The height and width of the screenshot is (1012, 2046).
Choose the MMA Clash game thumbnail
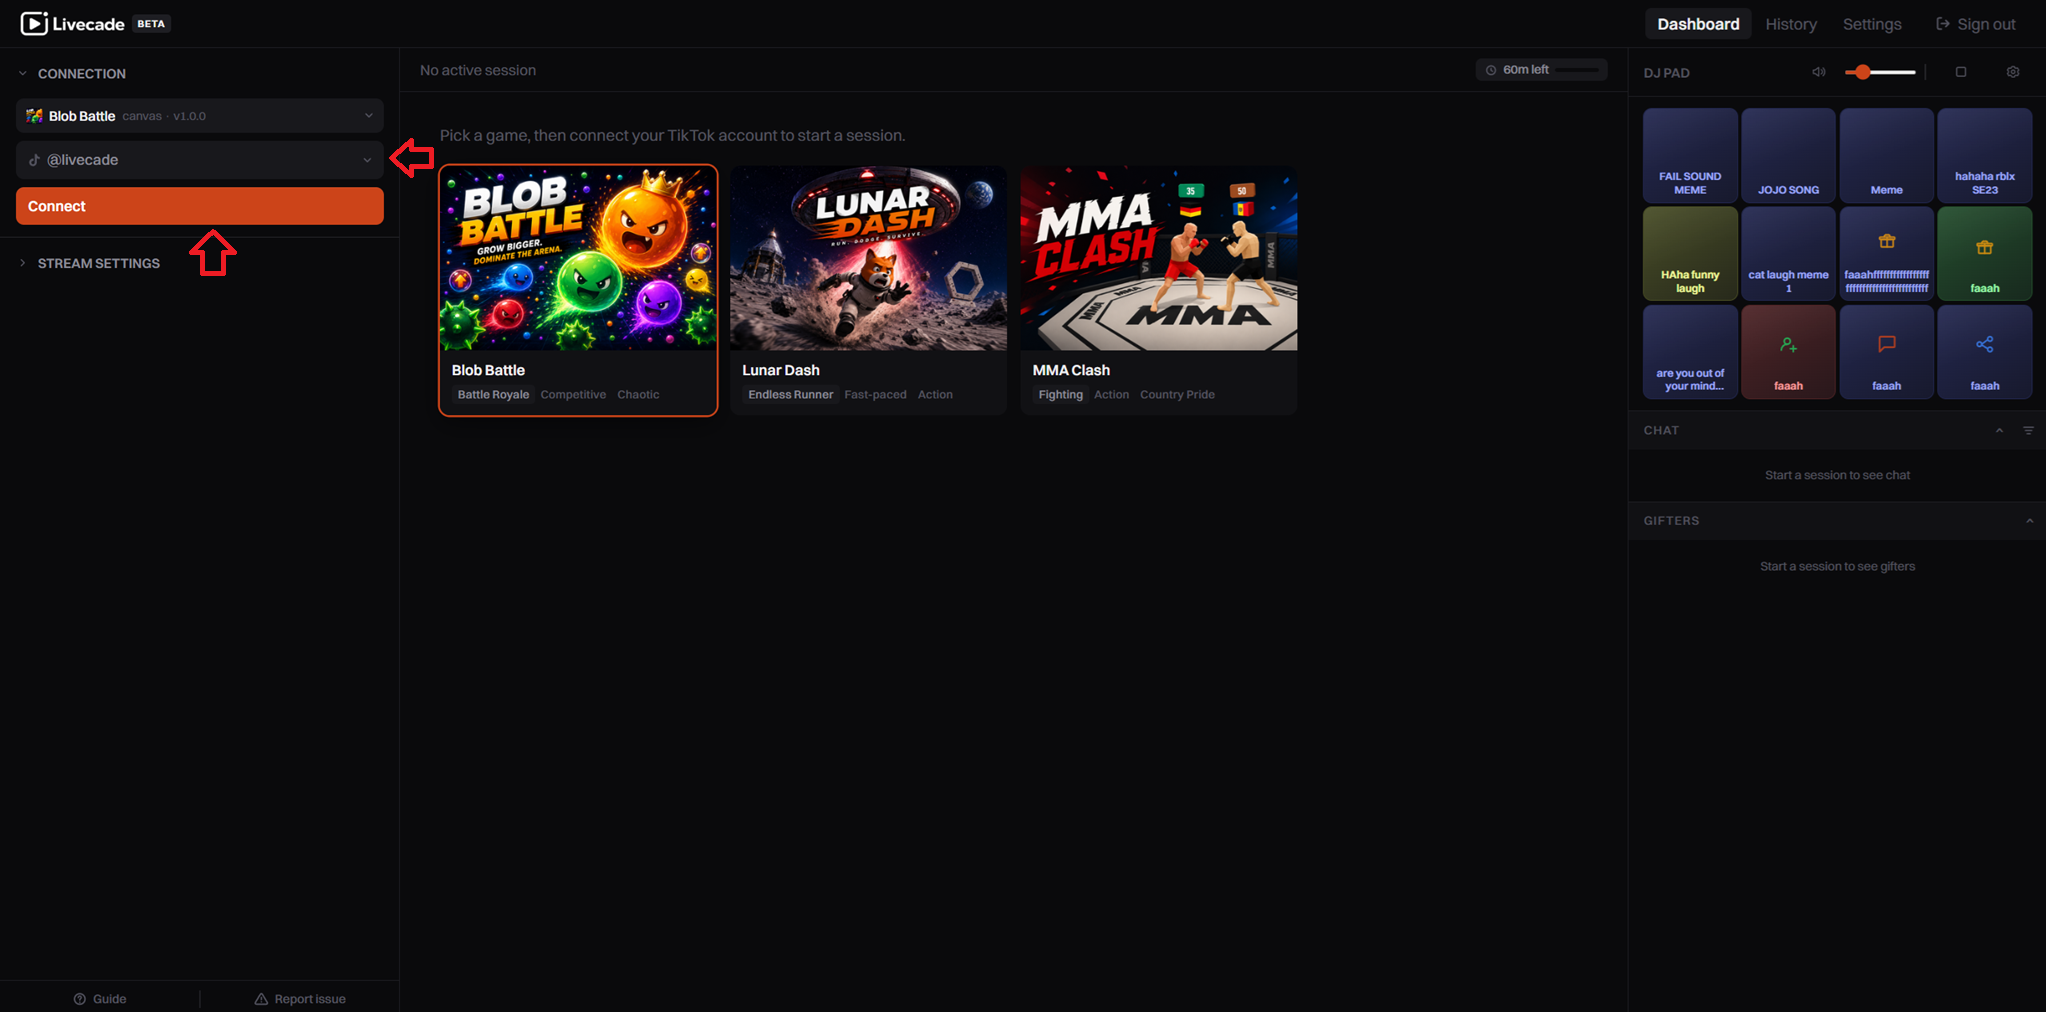[1159, 258]
